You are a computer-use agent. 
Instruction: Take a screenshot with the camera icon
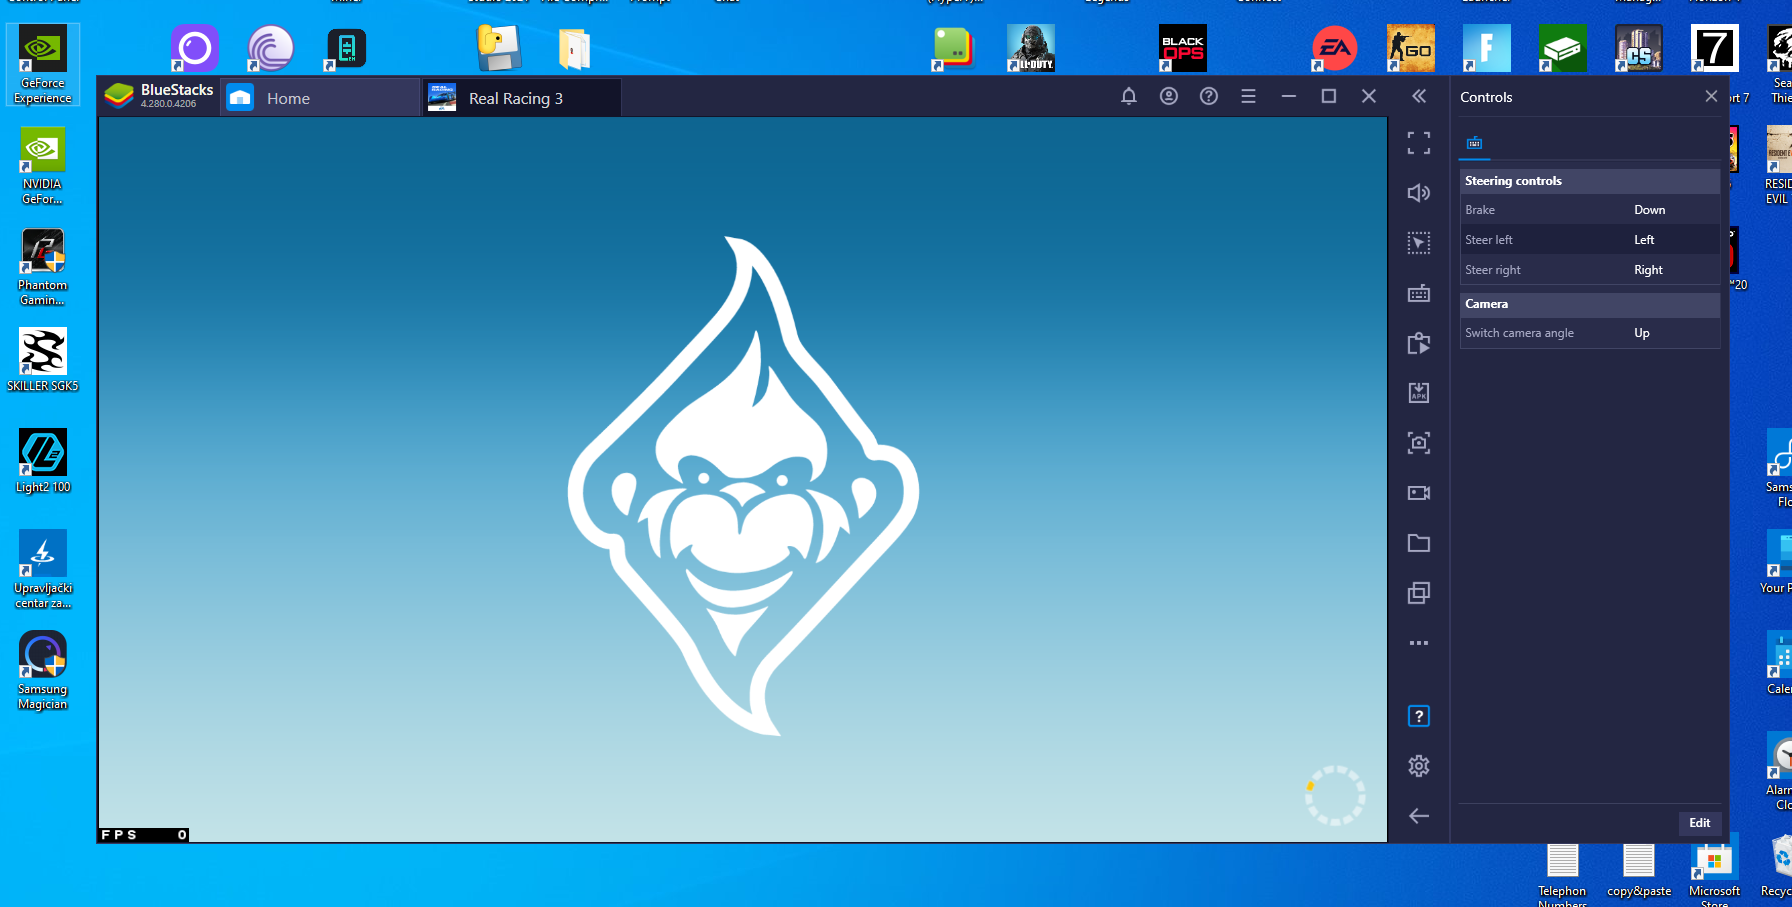1419,443
